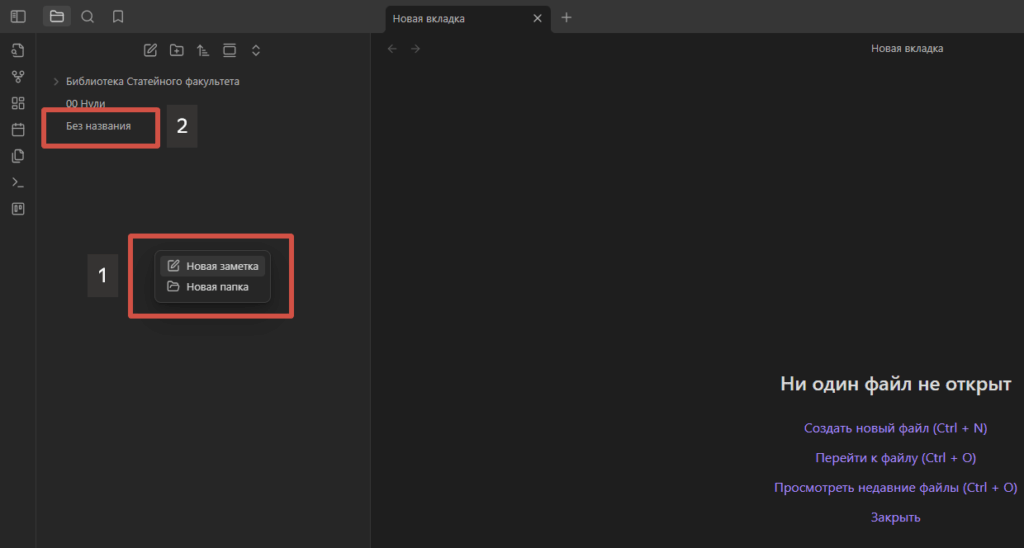Create a new folder using toolbar icon
Image resolution: width=1024 pixels, height=548 pixels.
[x=176, y=50]
